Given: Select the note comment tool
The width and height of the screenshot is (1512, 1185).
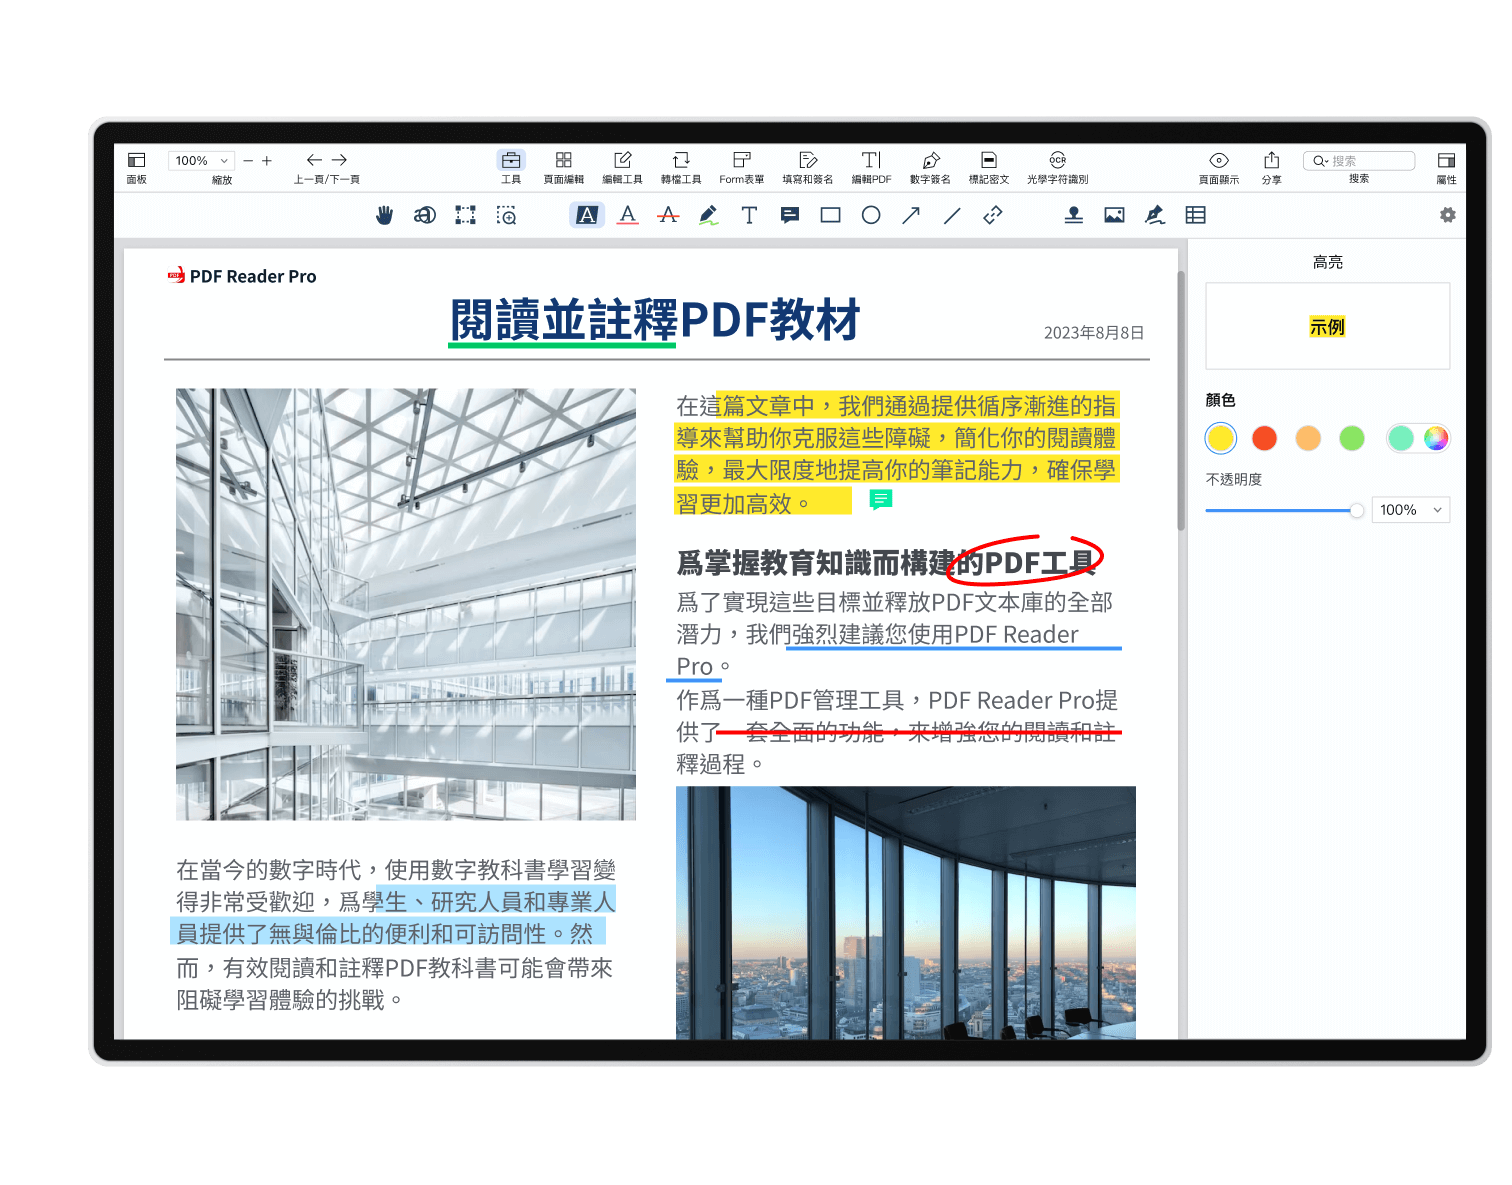Looking at the screenshot, I should pos(790,215).
